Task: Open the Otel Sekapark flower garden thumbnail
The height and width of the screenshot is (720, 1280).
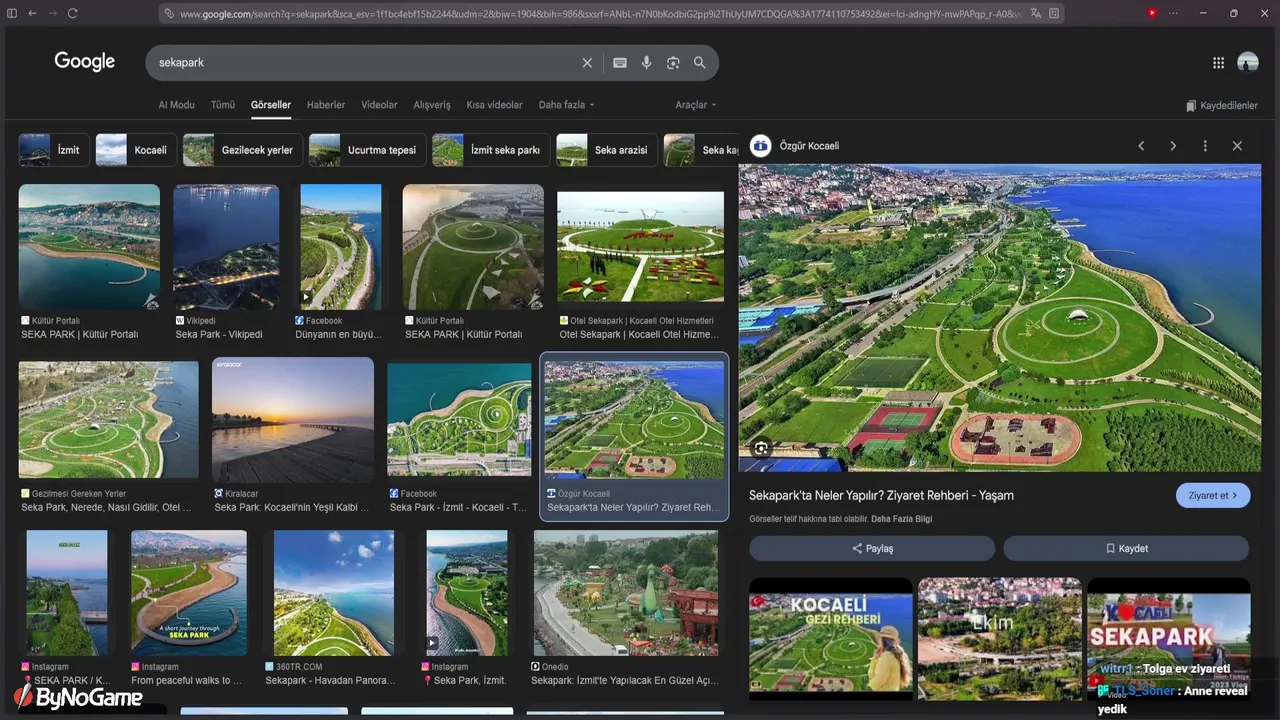Action: 640,247
